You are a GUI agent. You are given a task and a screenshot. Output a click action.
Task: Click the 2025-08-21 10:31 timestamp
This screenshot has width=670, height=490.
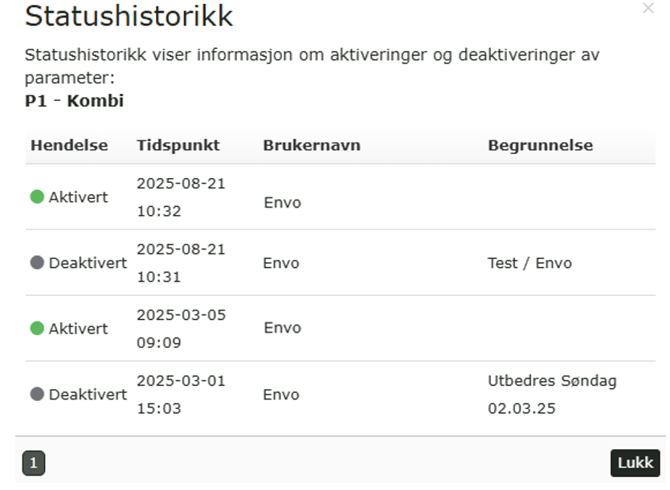coord(181,263)
